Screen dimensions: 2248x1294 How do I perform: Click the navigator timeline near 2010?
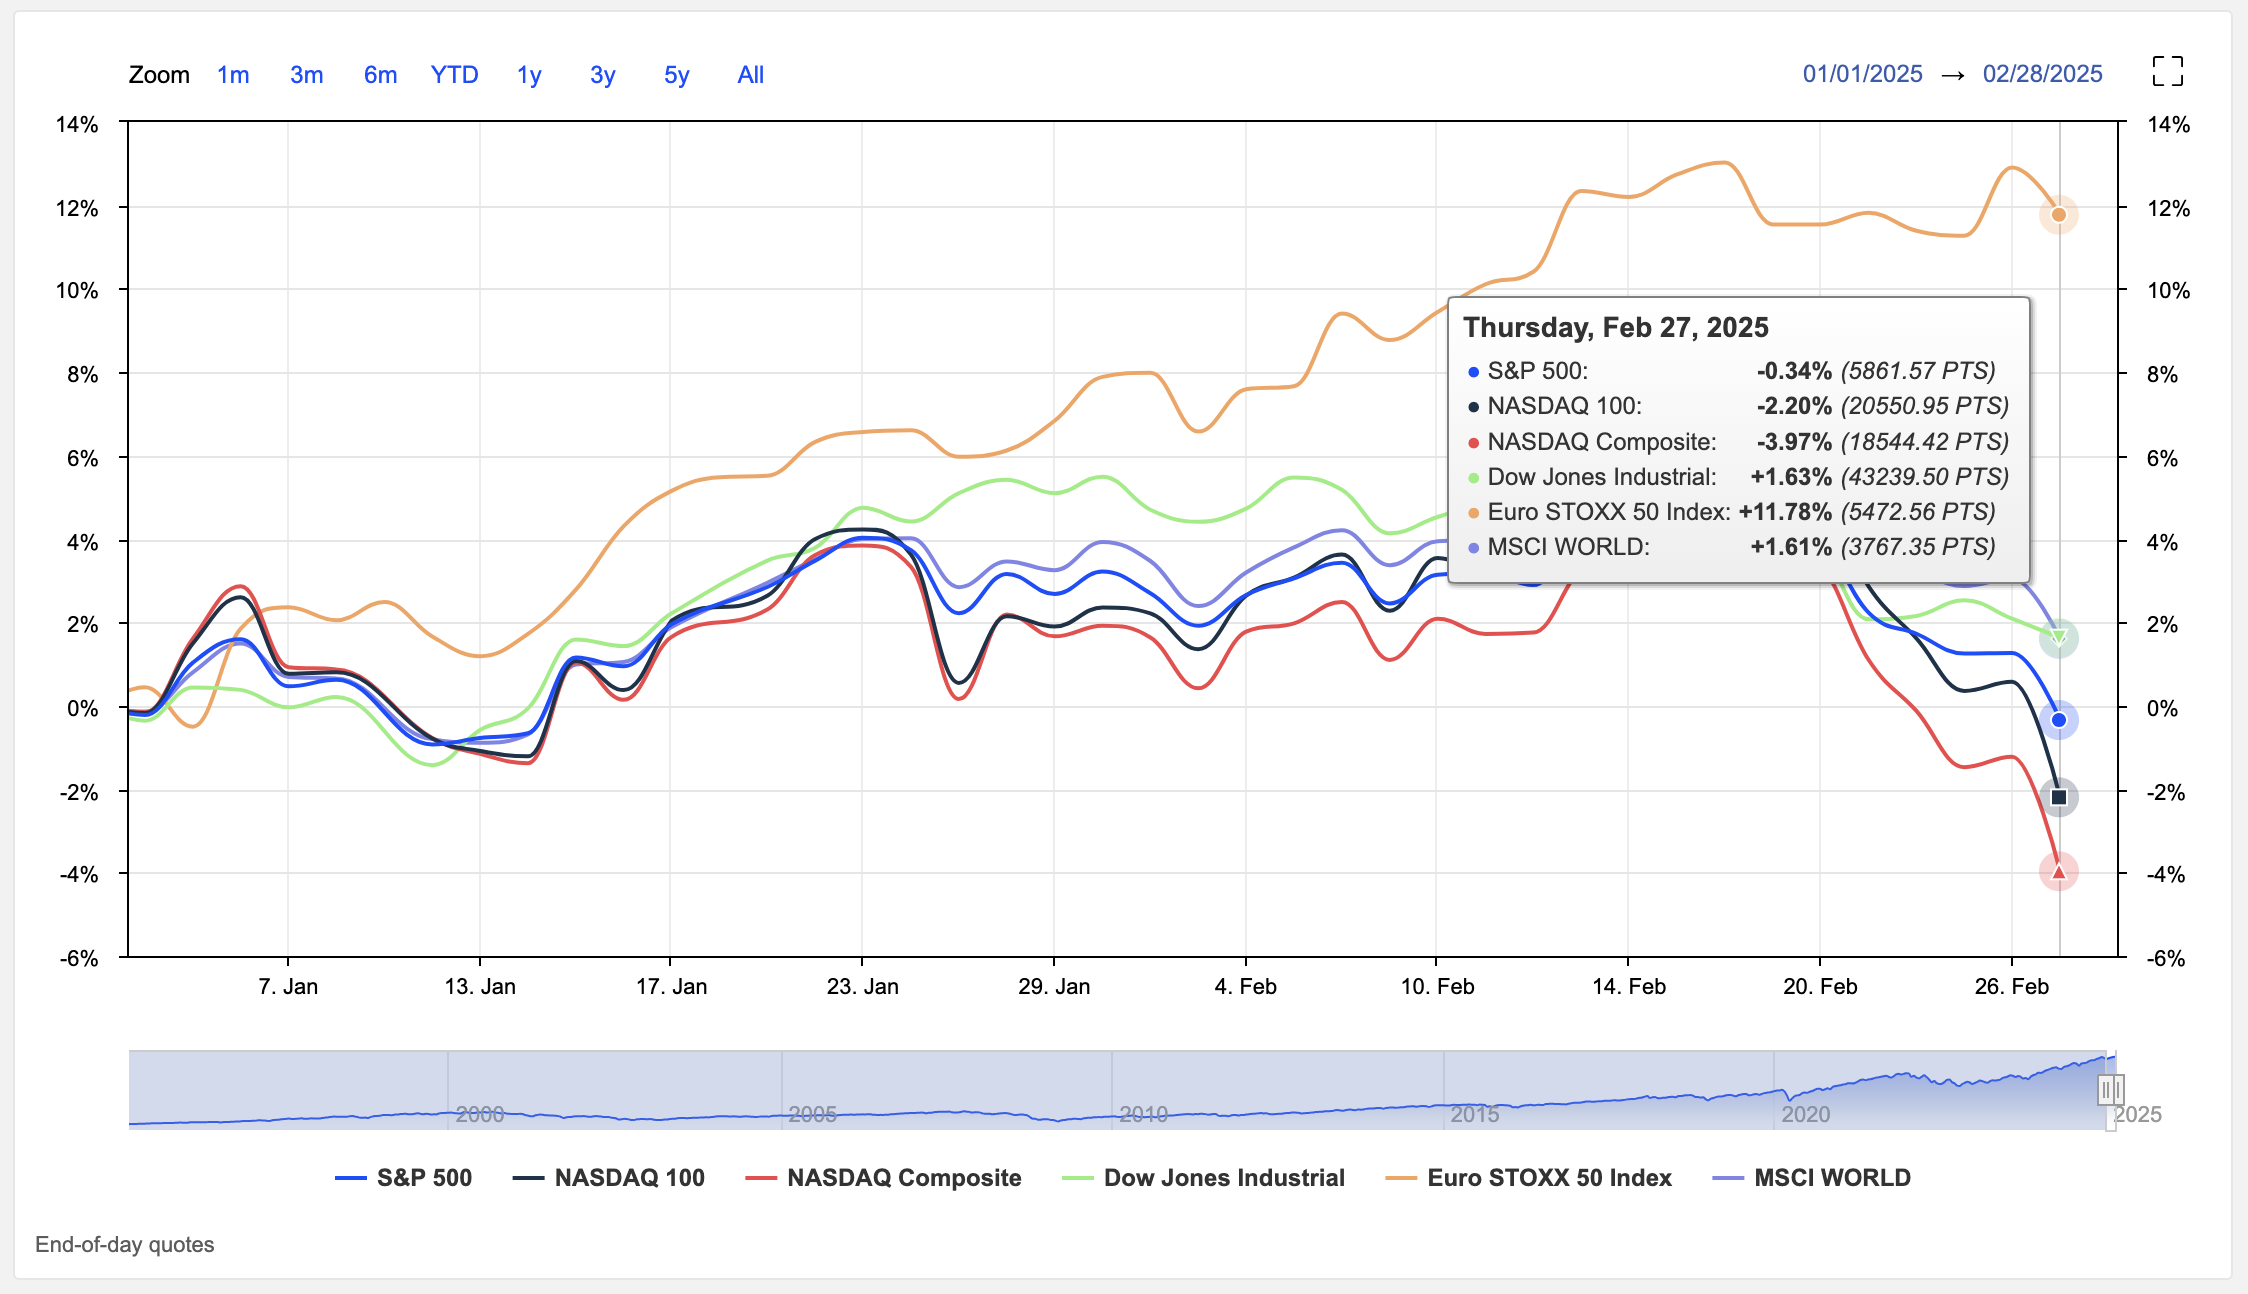click(1142, 1114)
